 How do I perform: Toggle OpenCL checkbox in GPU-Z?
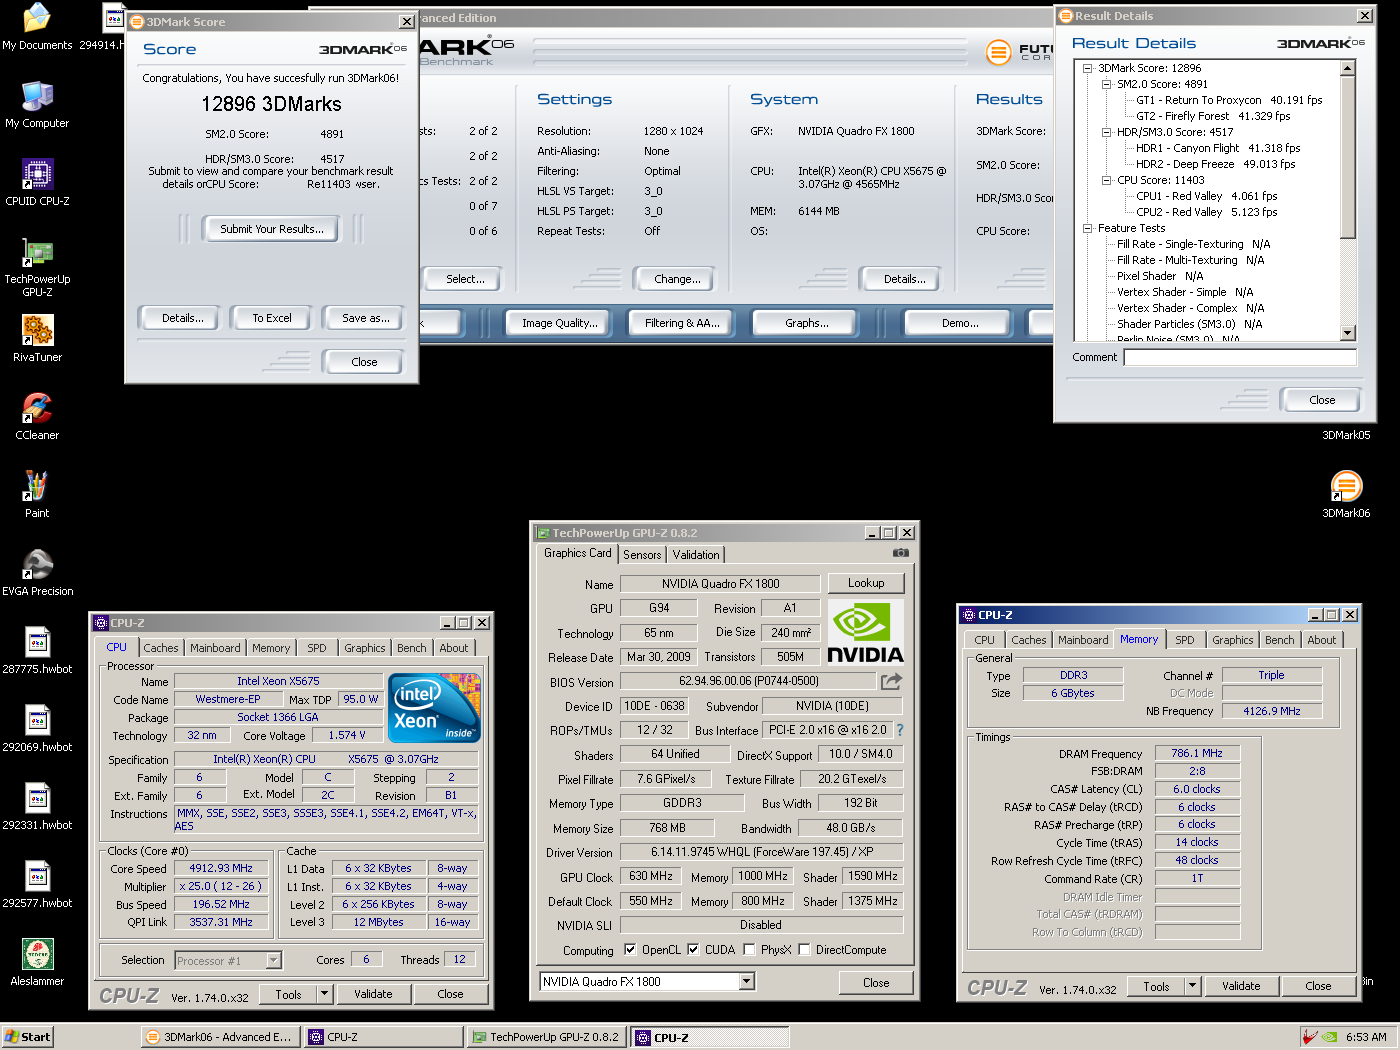630,950
